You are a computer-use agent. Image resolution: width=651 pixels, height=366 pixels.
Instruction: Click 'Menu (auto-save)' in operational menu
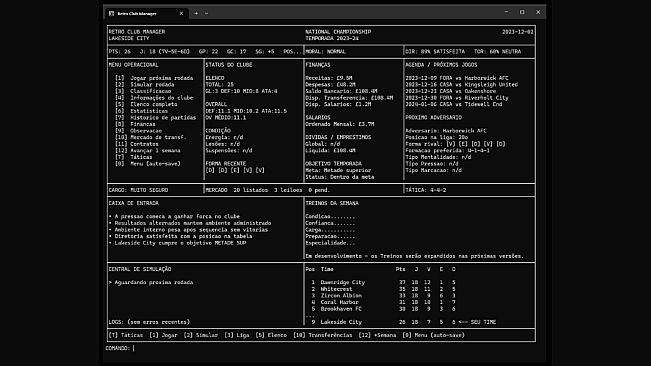point(148,164)
